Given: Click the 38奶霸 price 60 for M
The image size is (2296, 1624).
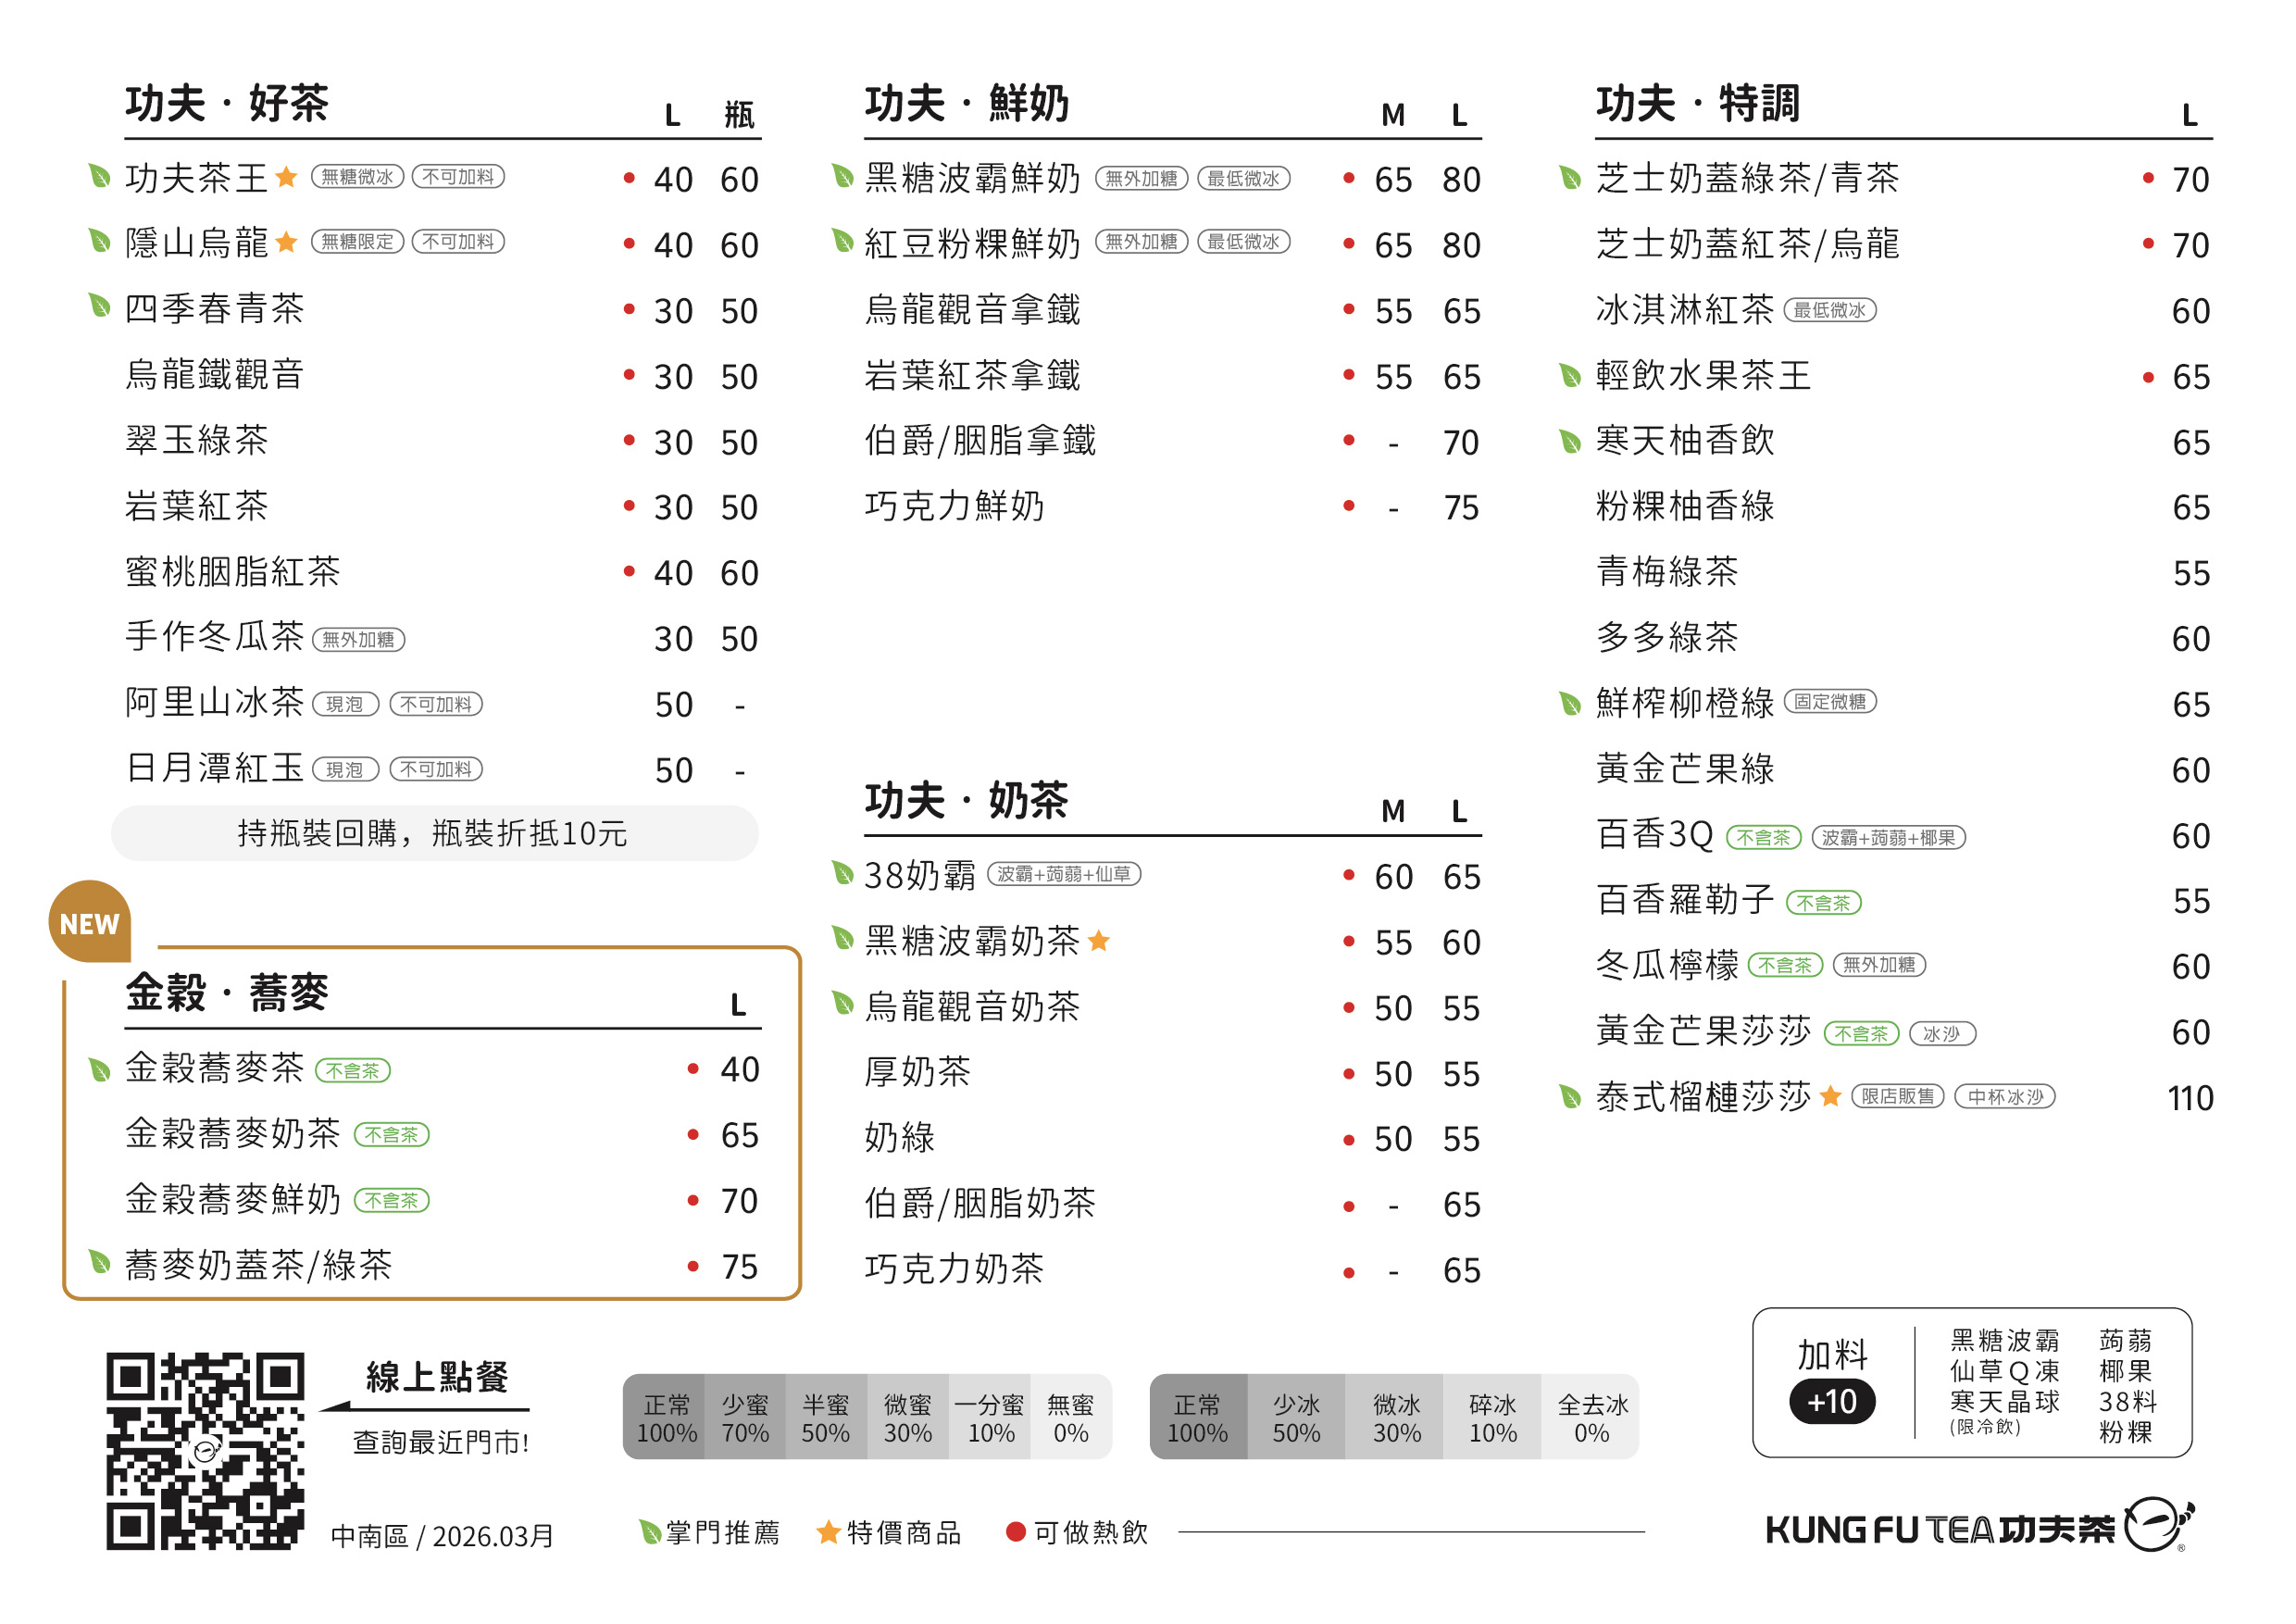Looking at the screenshot, I should (1392, 877).
